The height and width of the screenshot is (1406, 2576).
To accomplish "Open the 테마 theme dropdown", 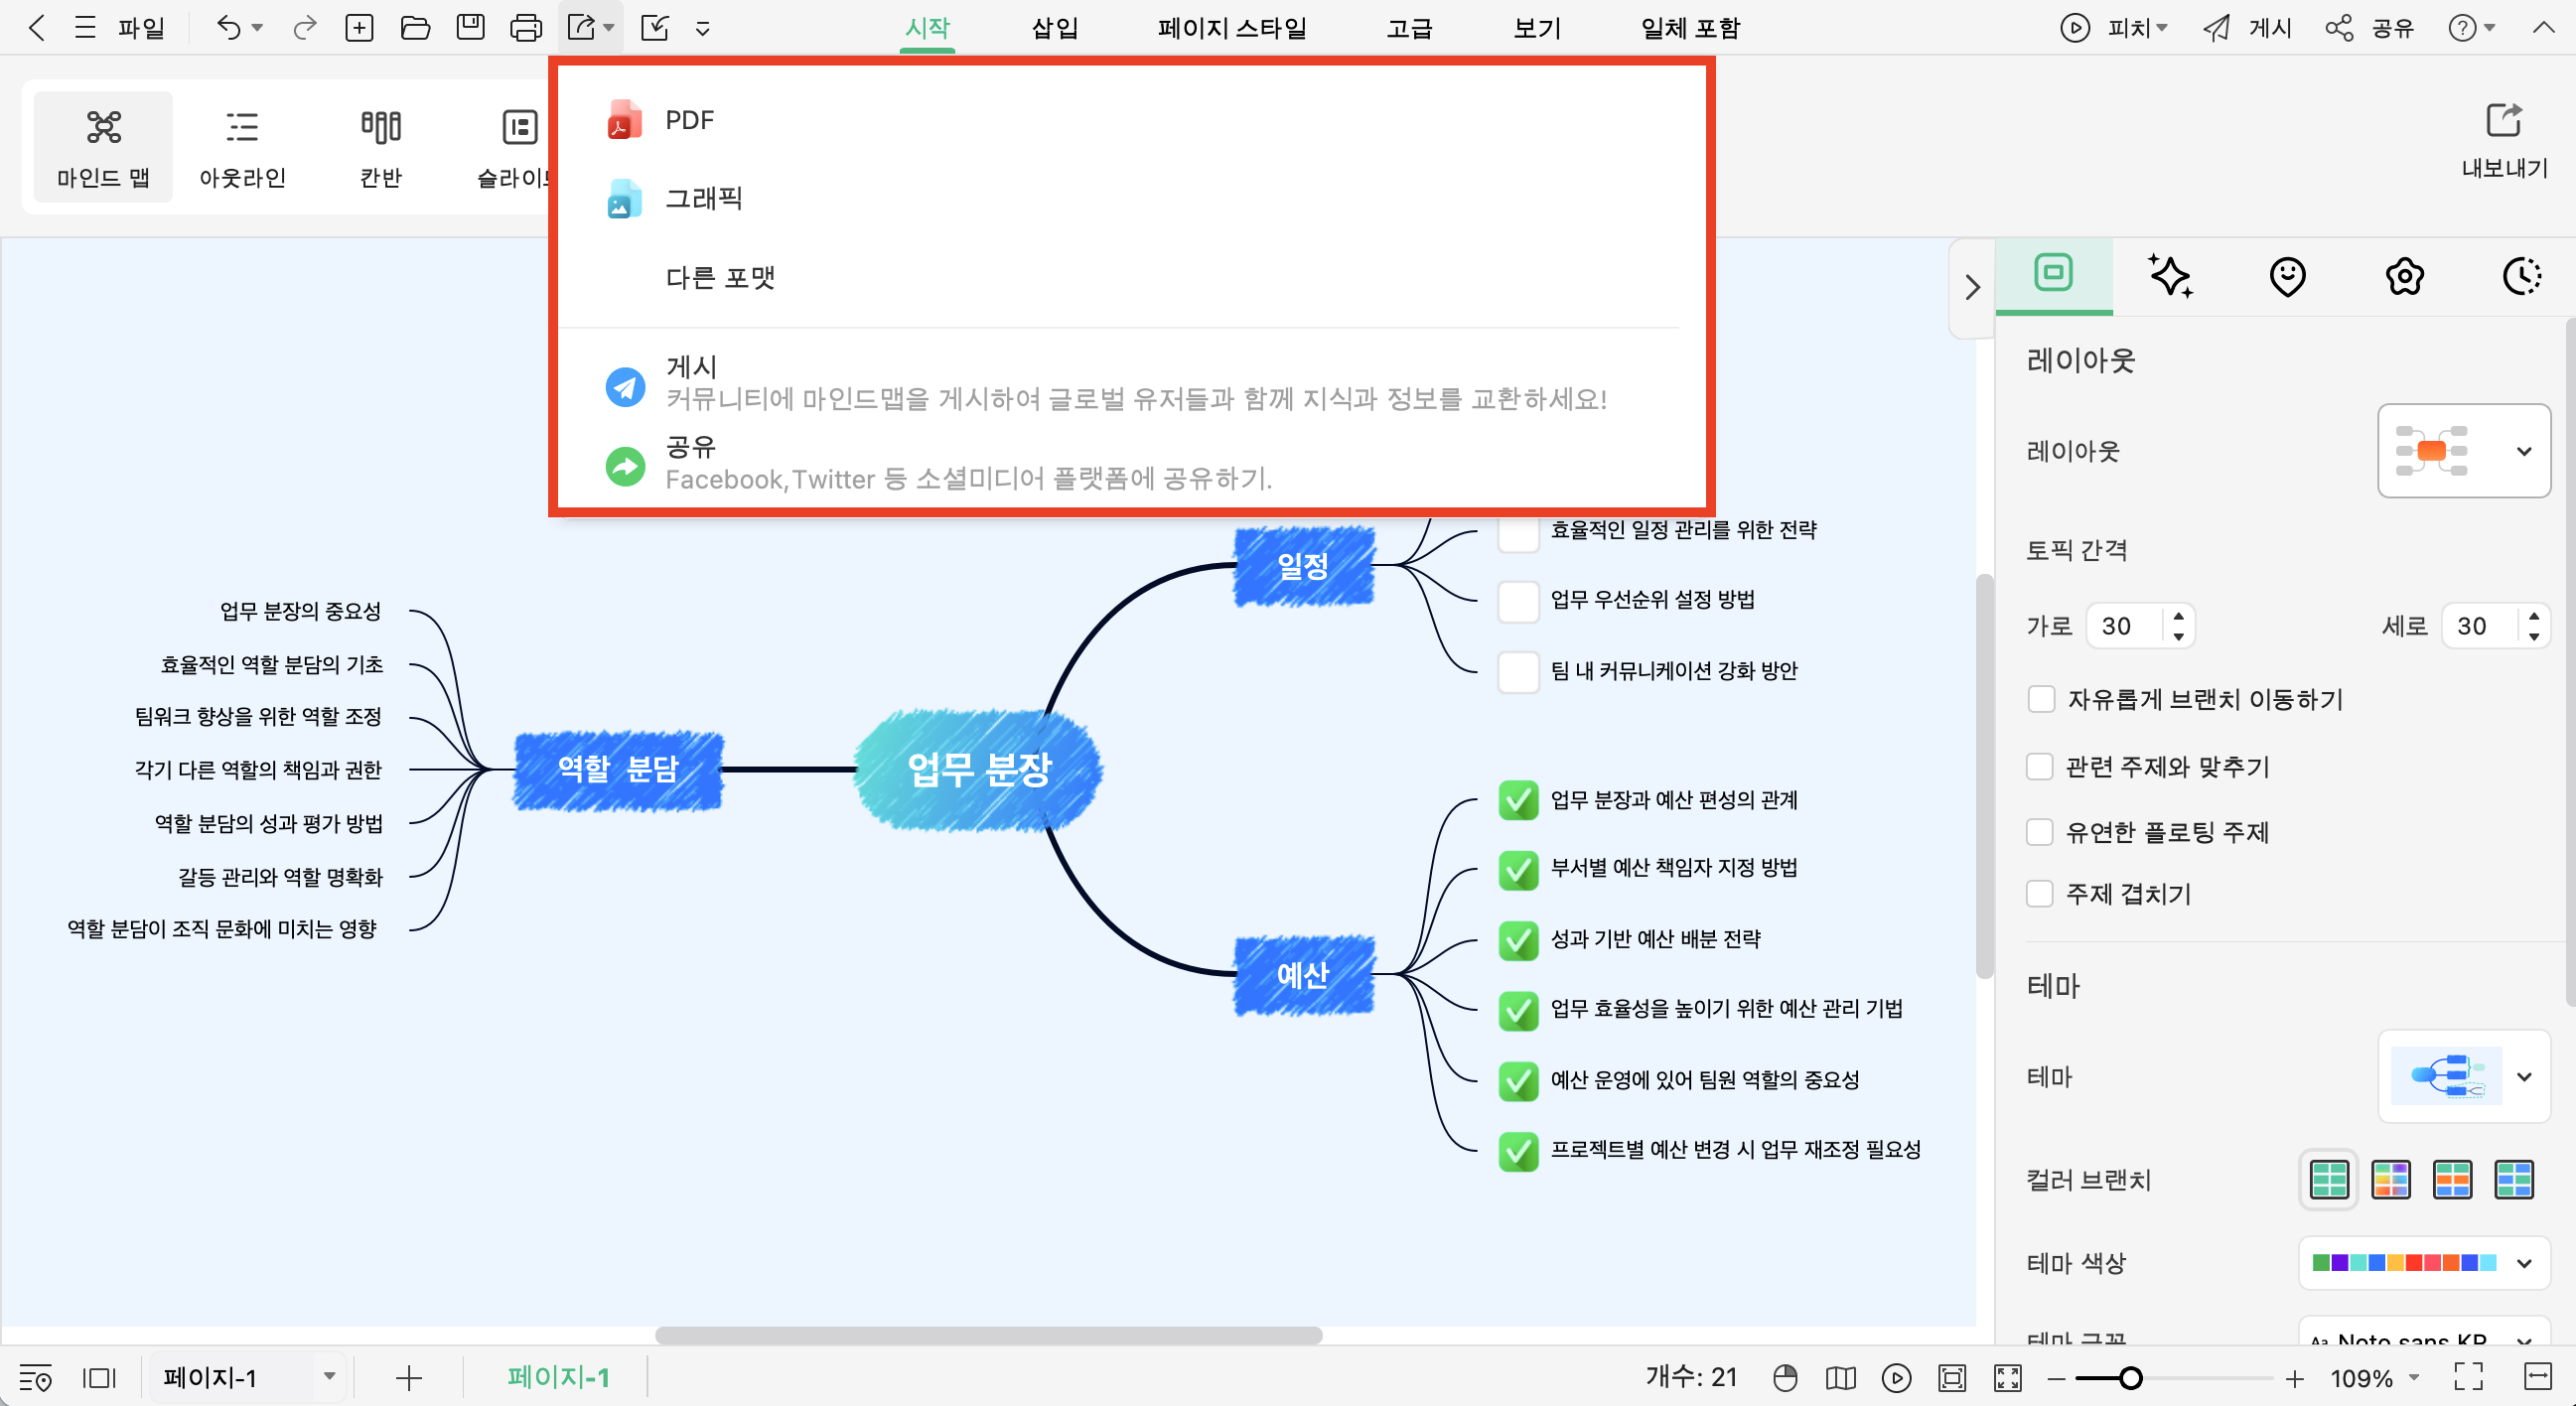I will (x=2464, y=1077).
